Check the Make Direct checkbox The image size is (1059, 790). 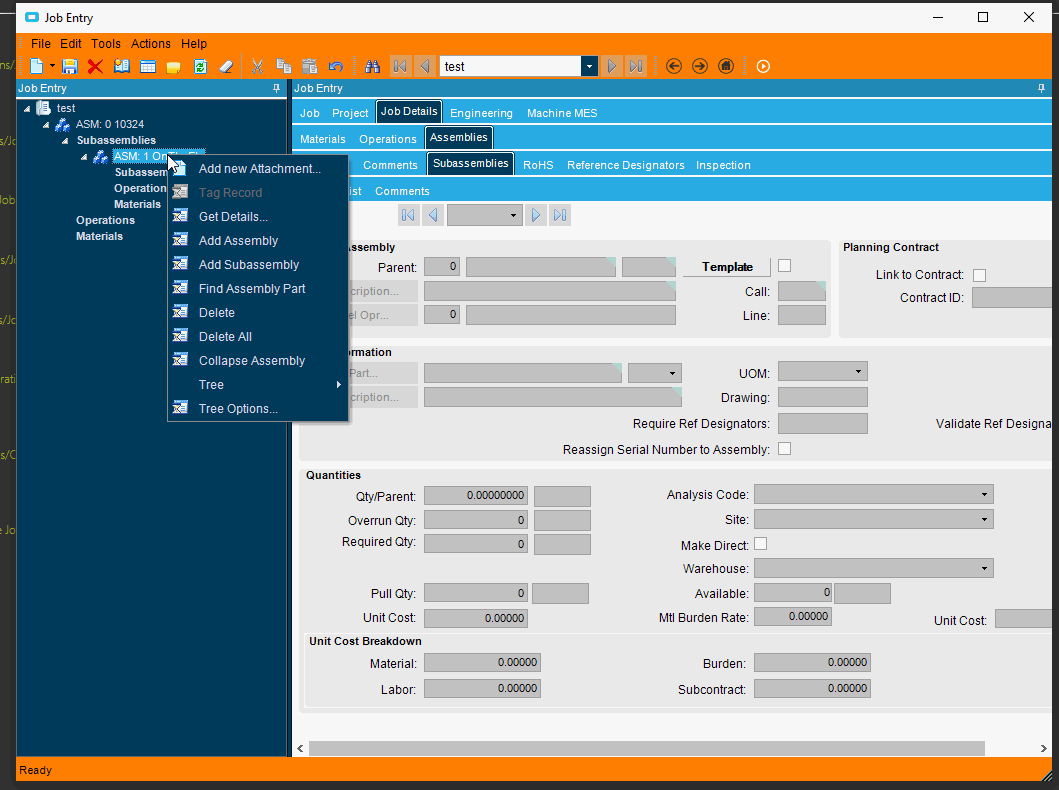pos(760,544)
